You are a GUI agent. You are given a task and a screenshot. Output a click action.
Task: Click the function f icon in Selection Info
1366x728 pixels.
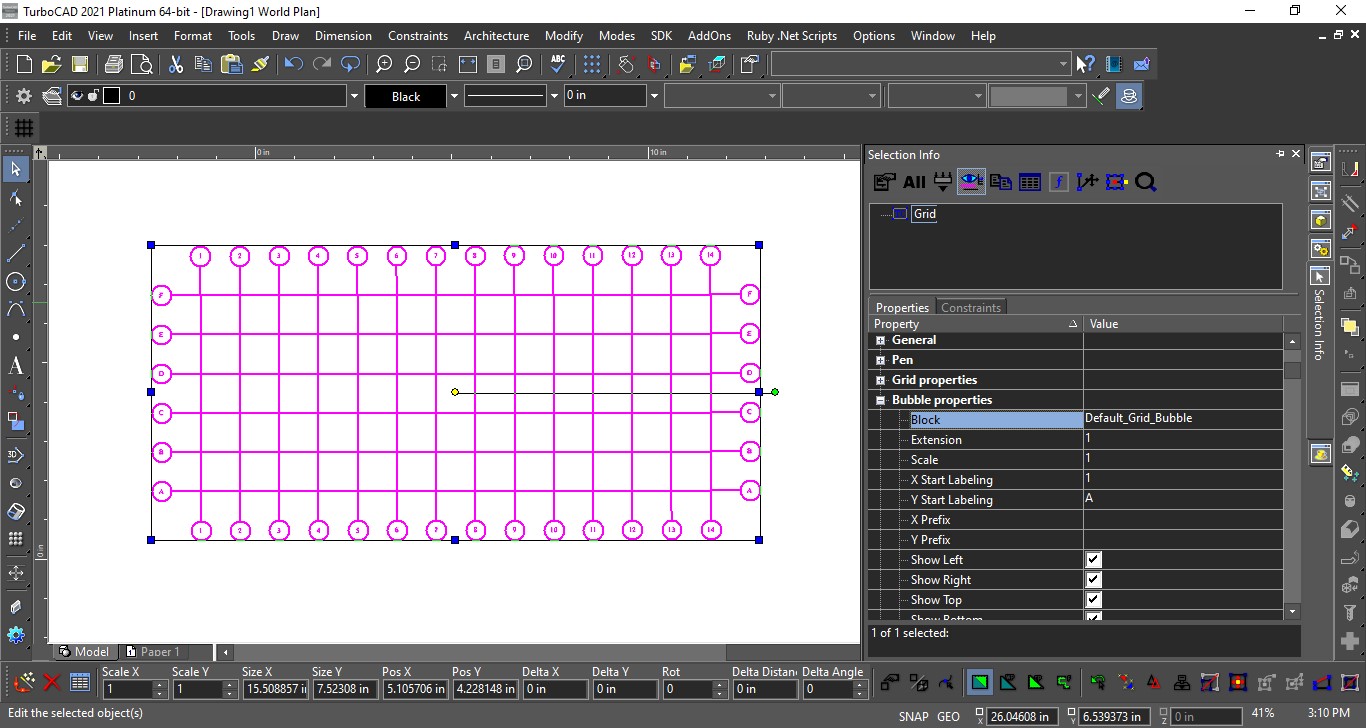click(1059, 182)
